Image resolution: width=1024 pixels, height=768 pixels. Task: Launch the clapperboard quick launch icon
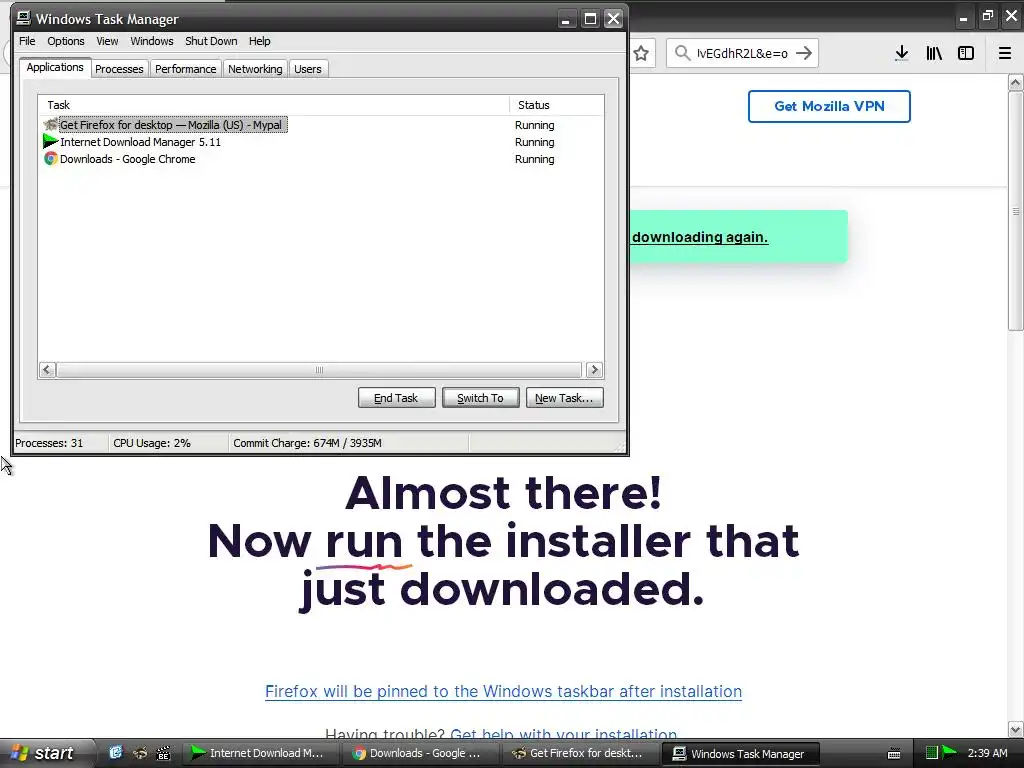point(163,753)
